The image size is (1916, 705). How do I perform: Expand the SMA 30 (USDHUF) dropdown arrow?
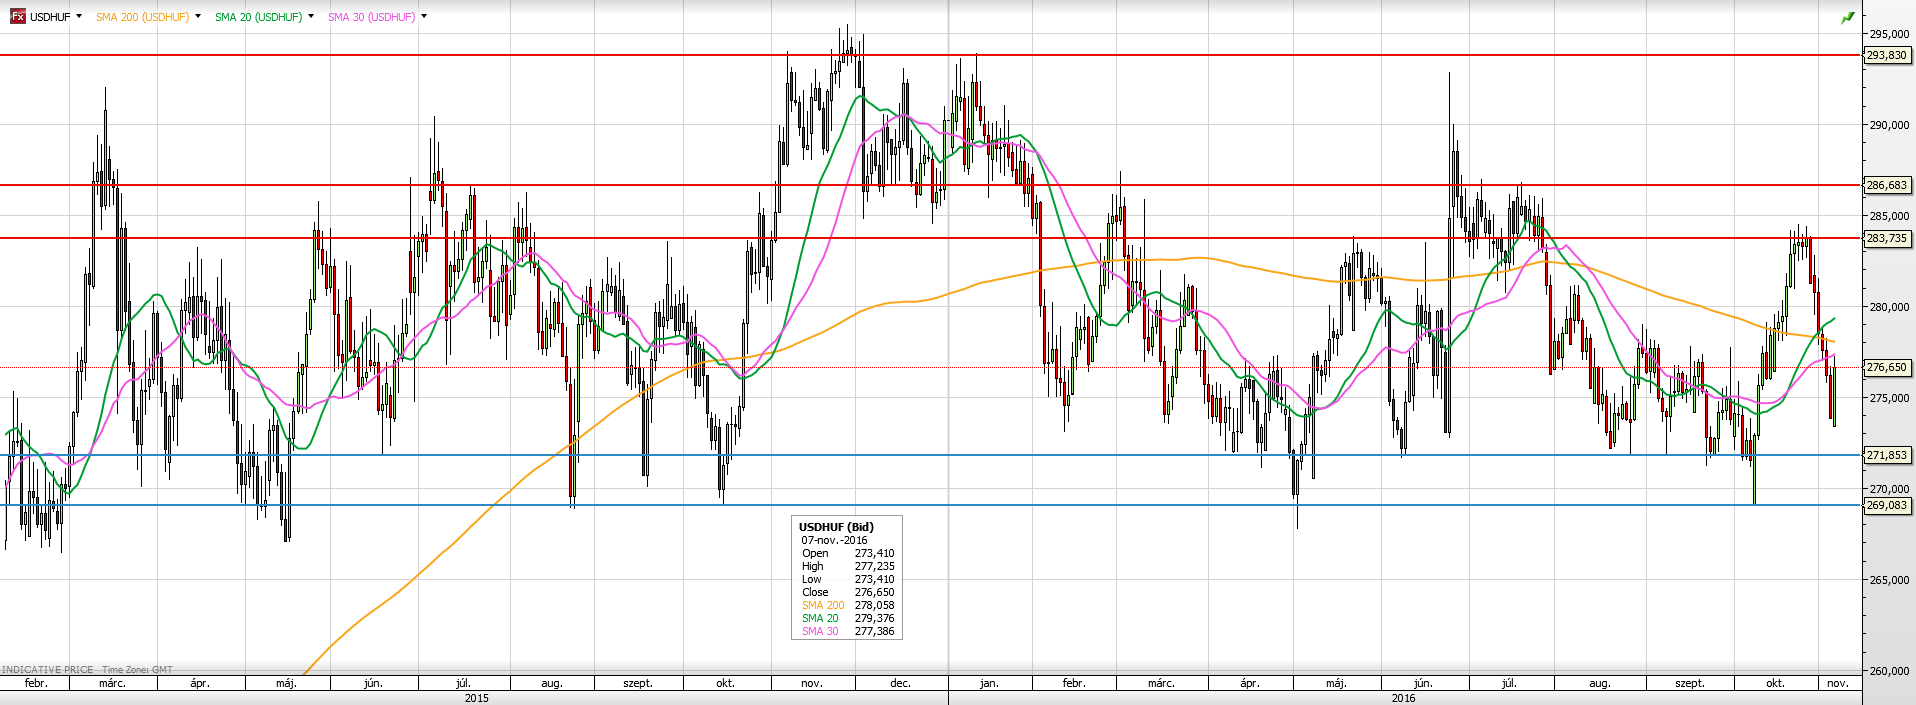pyautogui.click(x=424, y=16)
